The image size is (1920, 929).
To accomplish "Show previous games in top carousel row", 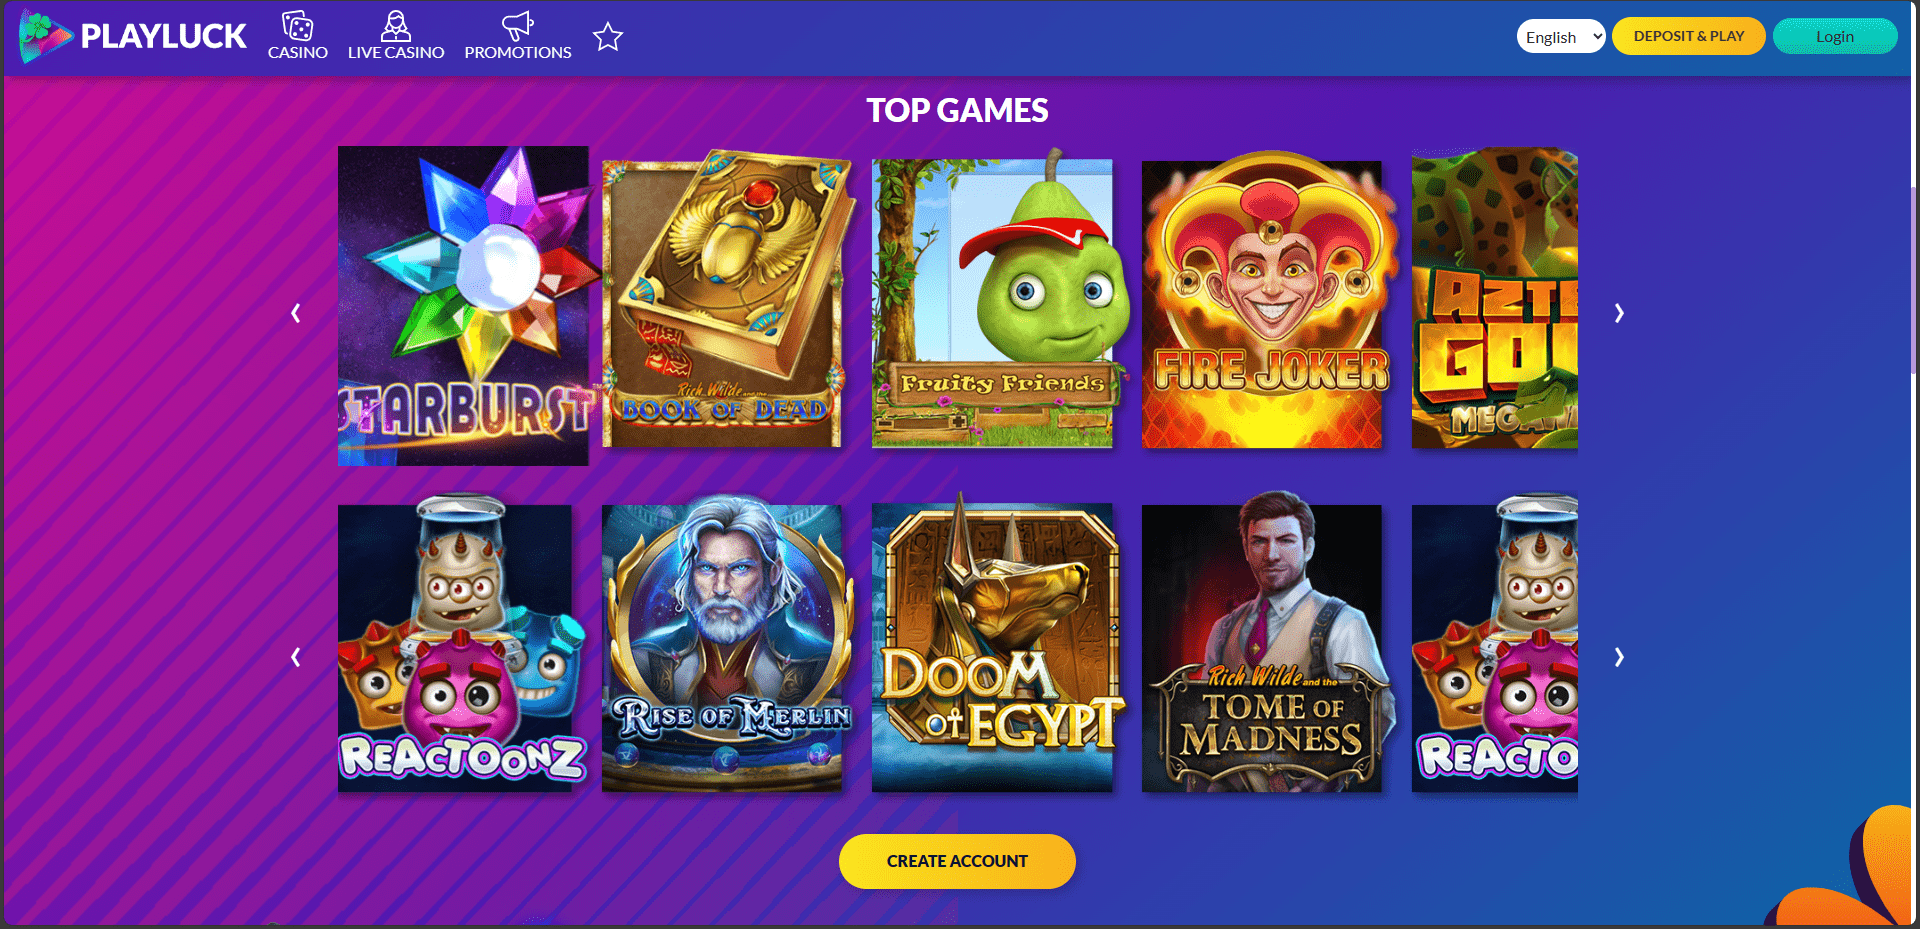I will click(296, 313).
